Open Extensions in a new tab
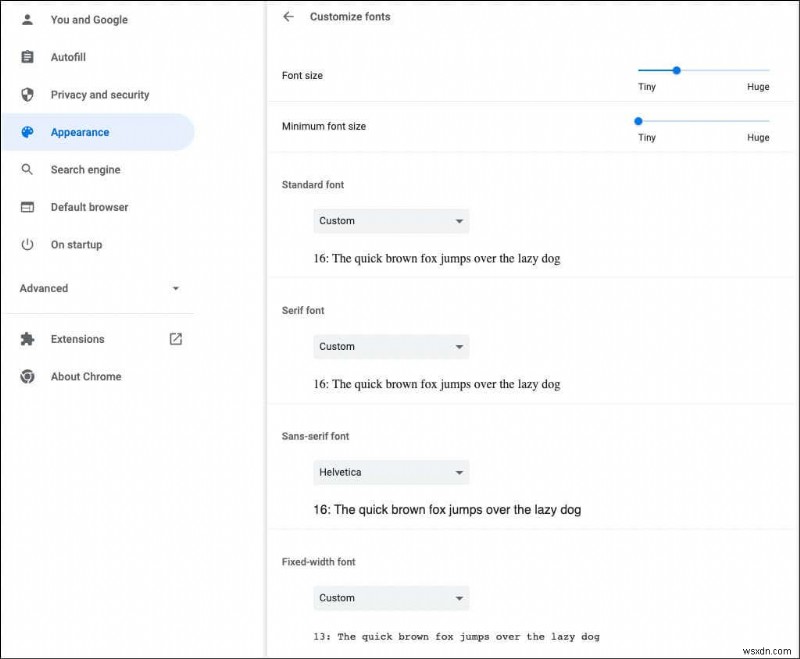 [x=174, y=339]
